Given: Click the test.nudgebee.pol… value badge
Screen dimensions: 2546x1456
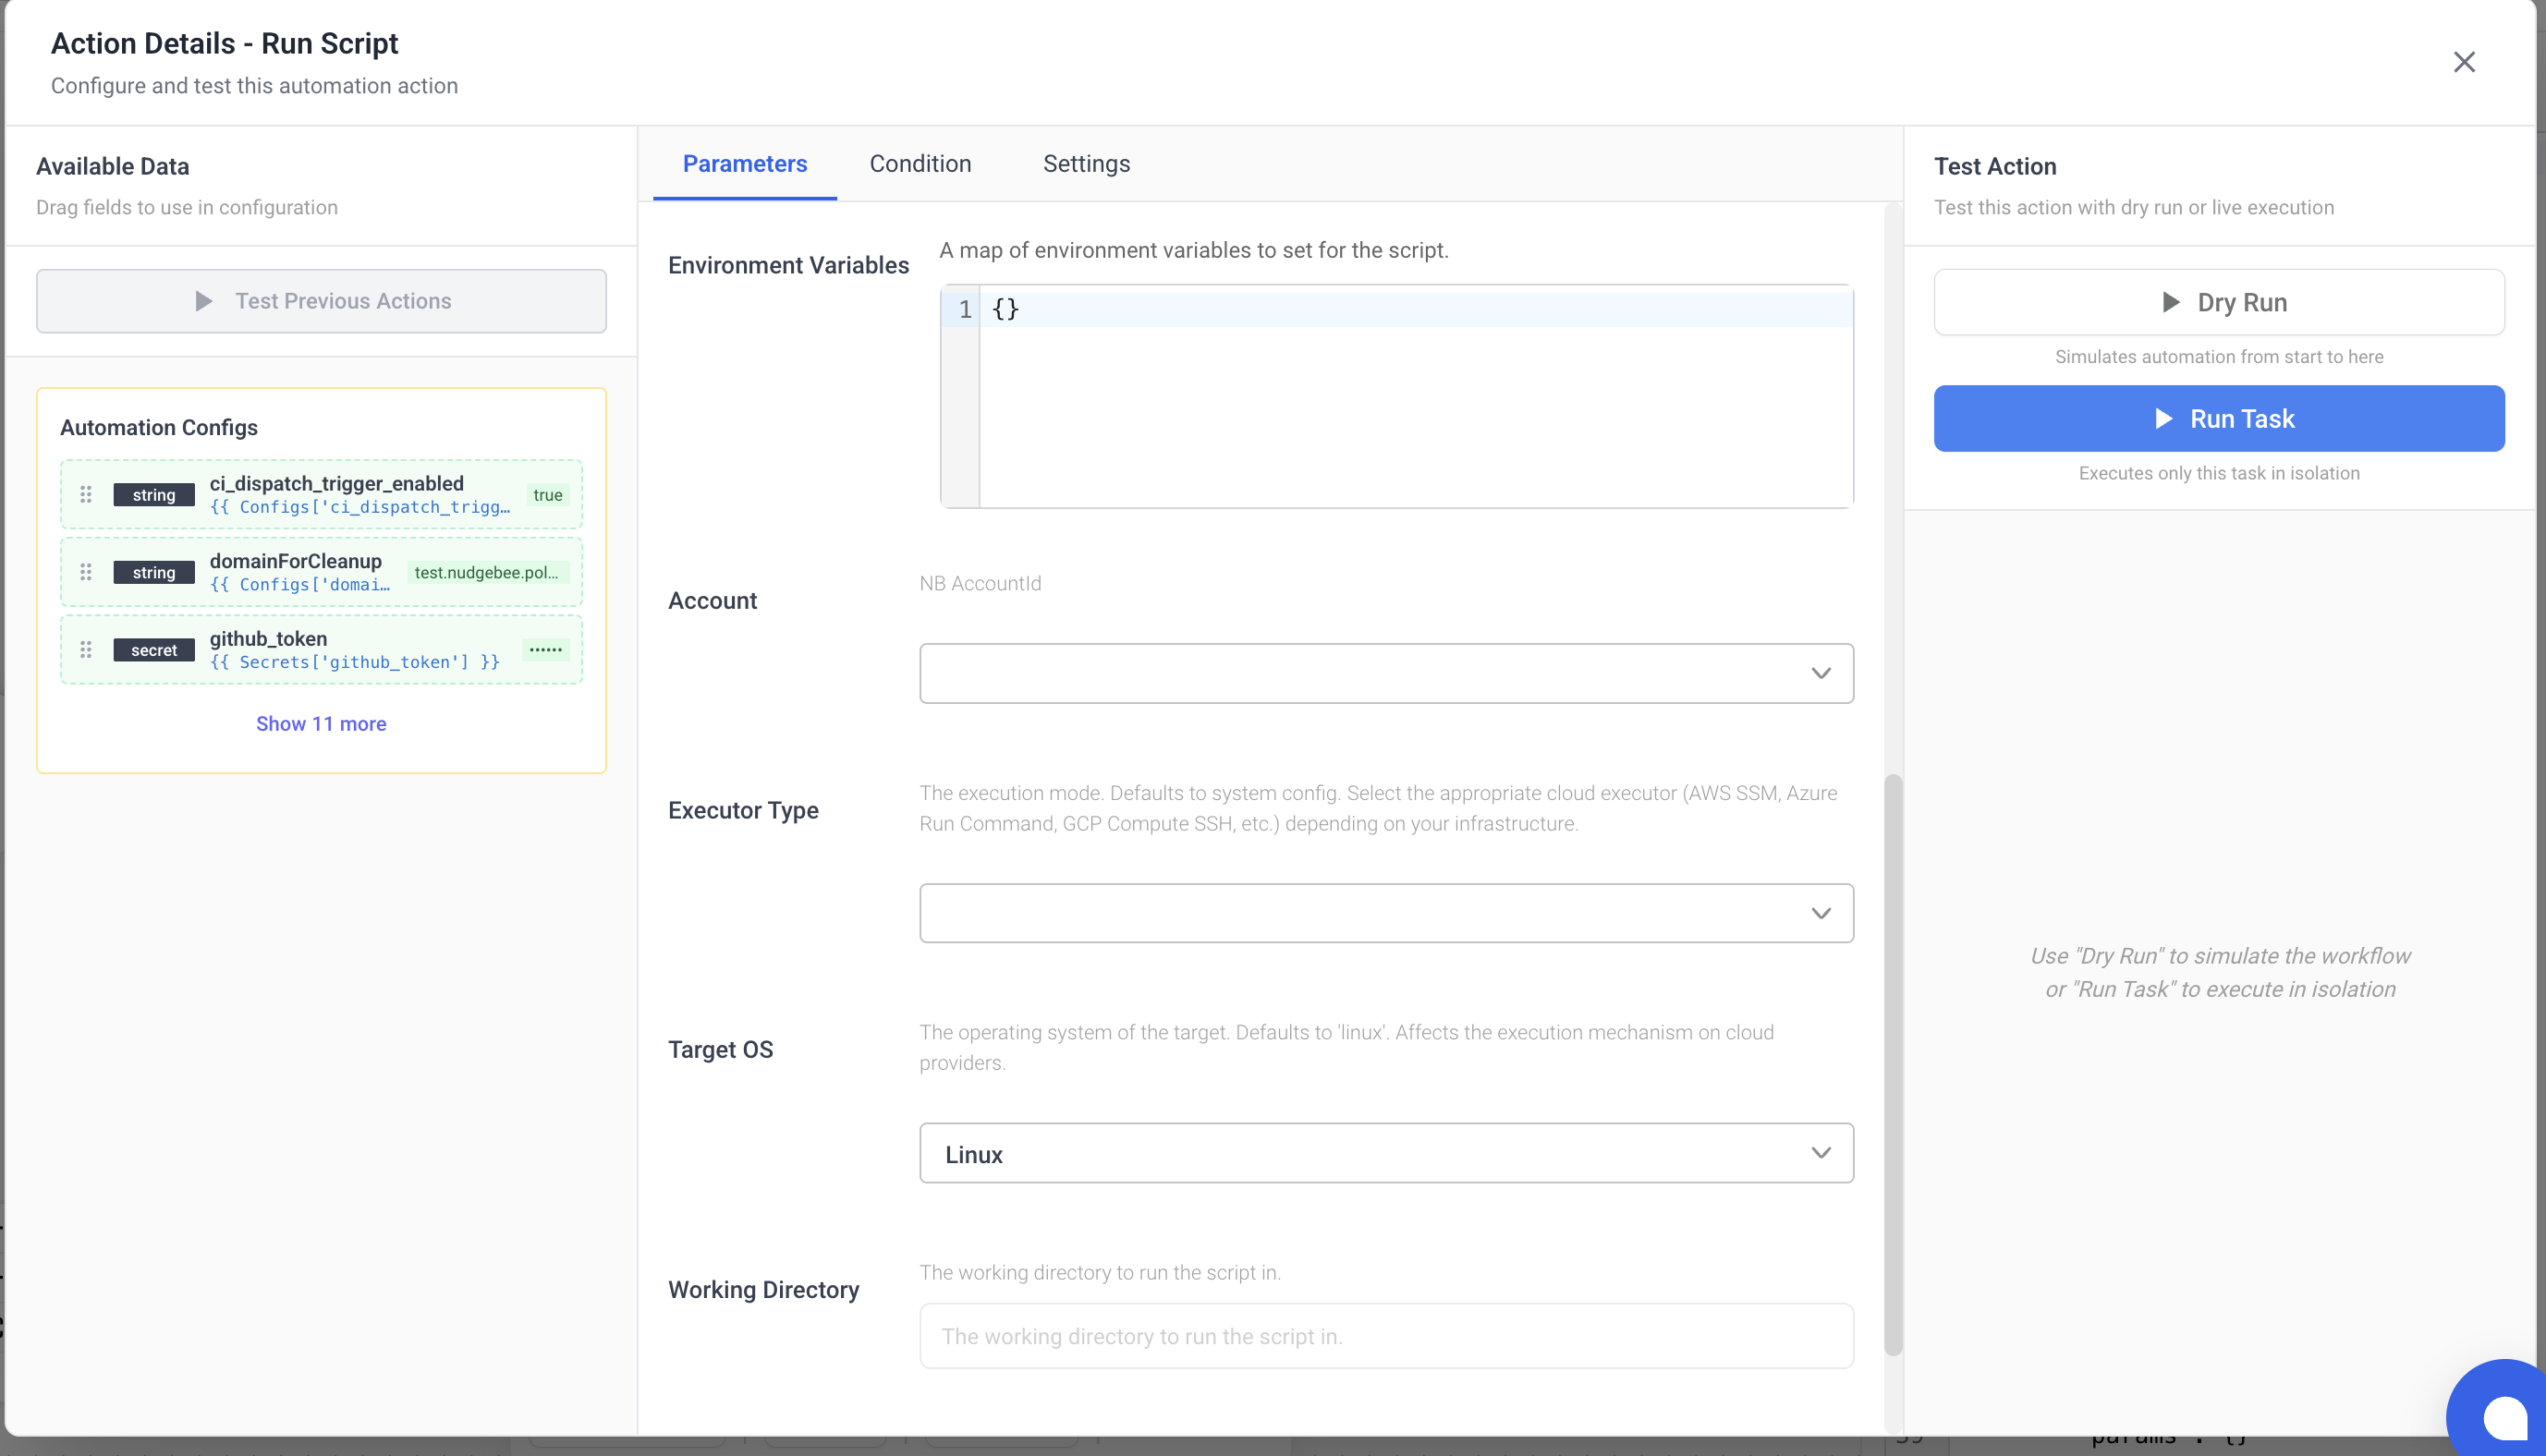Looking at the screenshot, I should click(x=487, y=572).
